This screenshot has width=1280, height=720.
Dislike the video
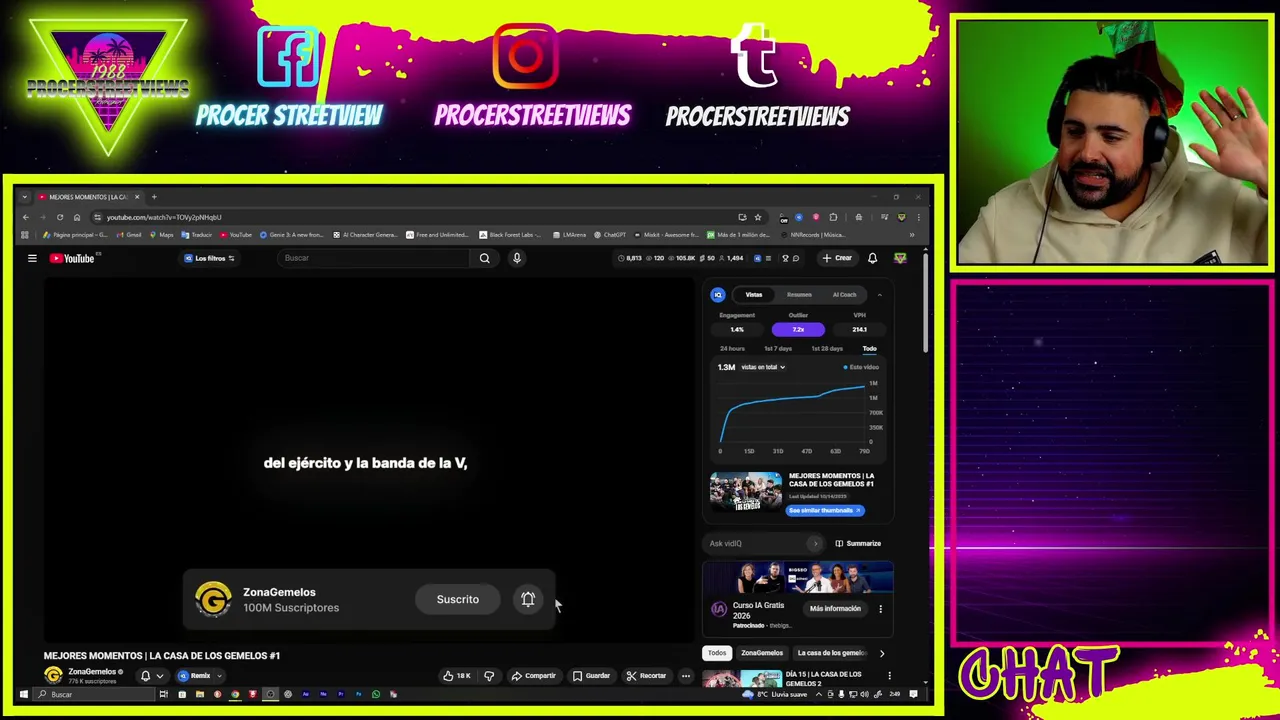pyautogui.click(x=489, y=676)
